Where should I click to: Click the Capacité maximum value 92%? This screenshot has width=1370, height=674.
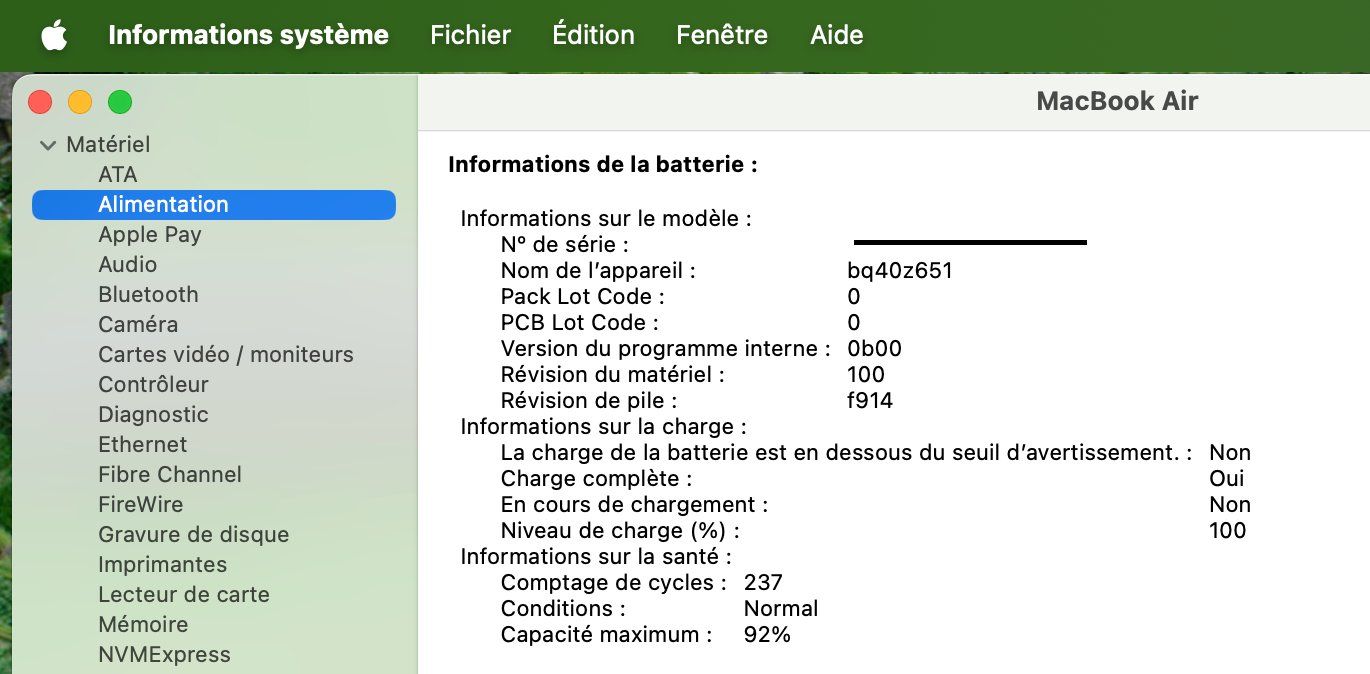[x=767, y=635]
